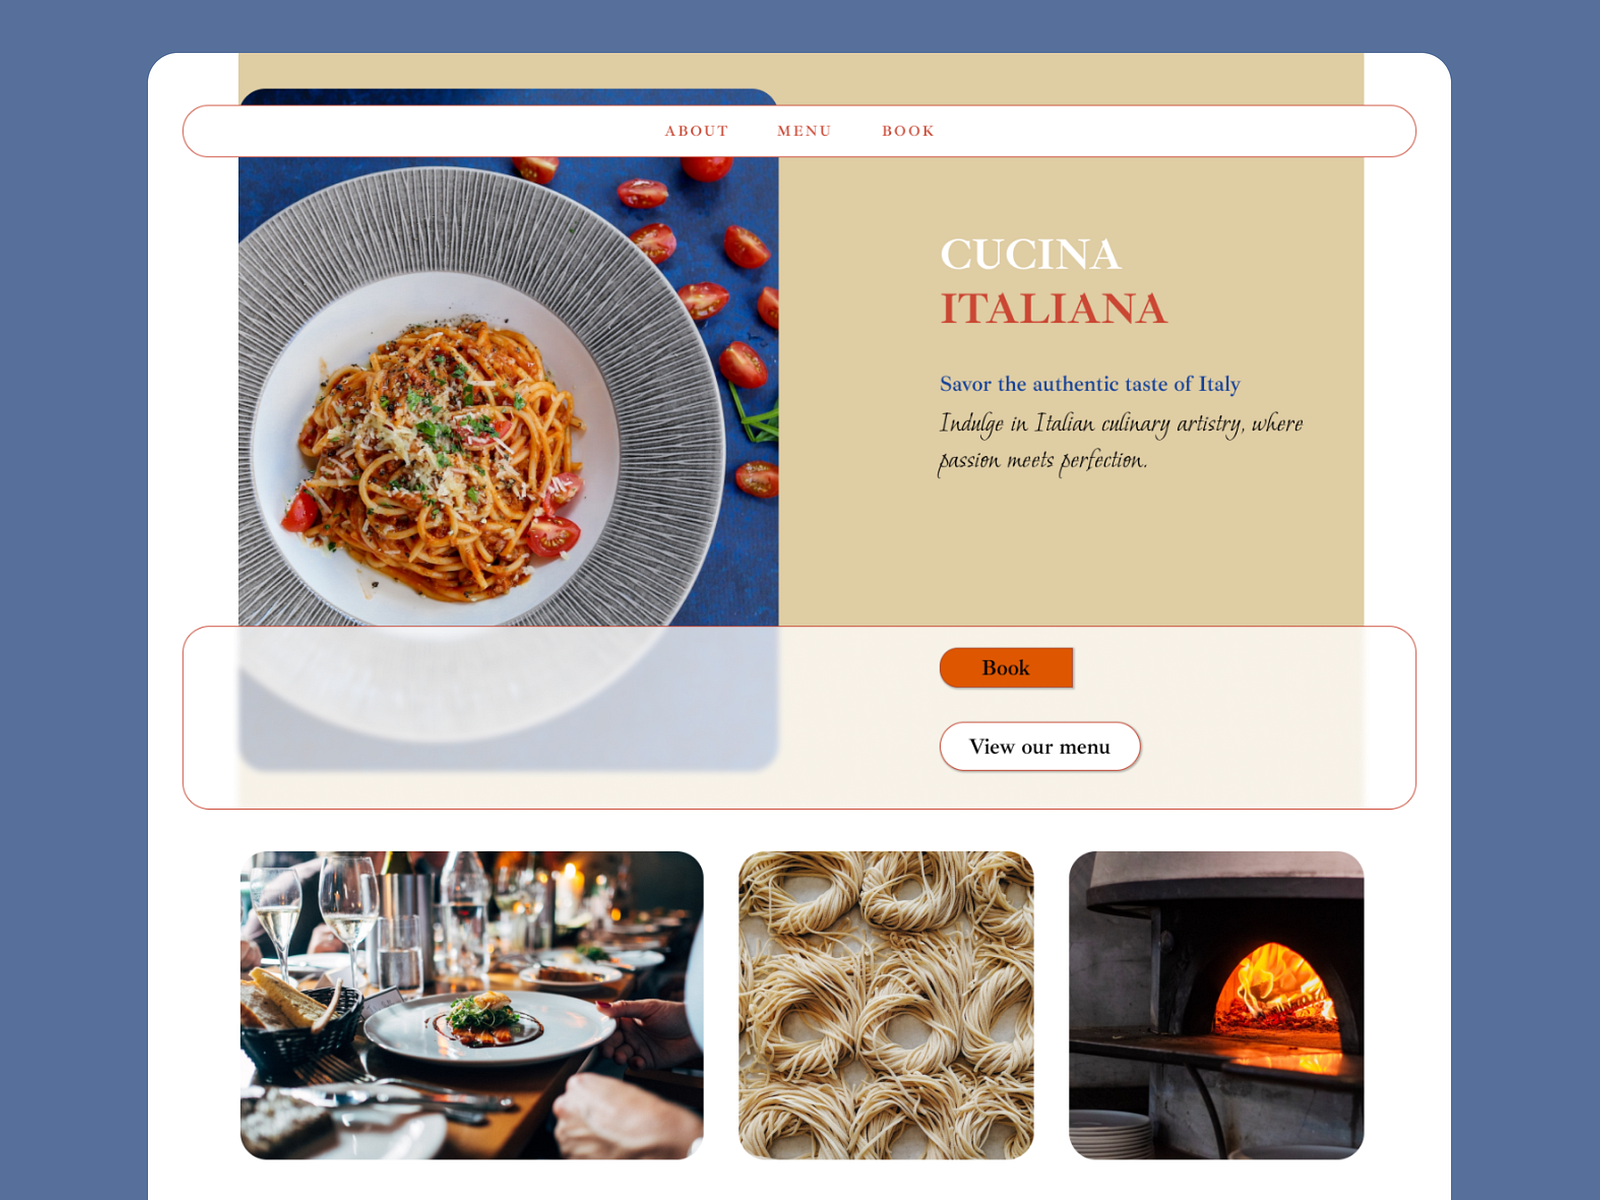Click the Savor the authentic taste subtitle
Viewport: 1600px width, 1200px height.
coord(1090,384)
